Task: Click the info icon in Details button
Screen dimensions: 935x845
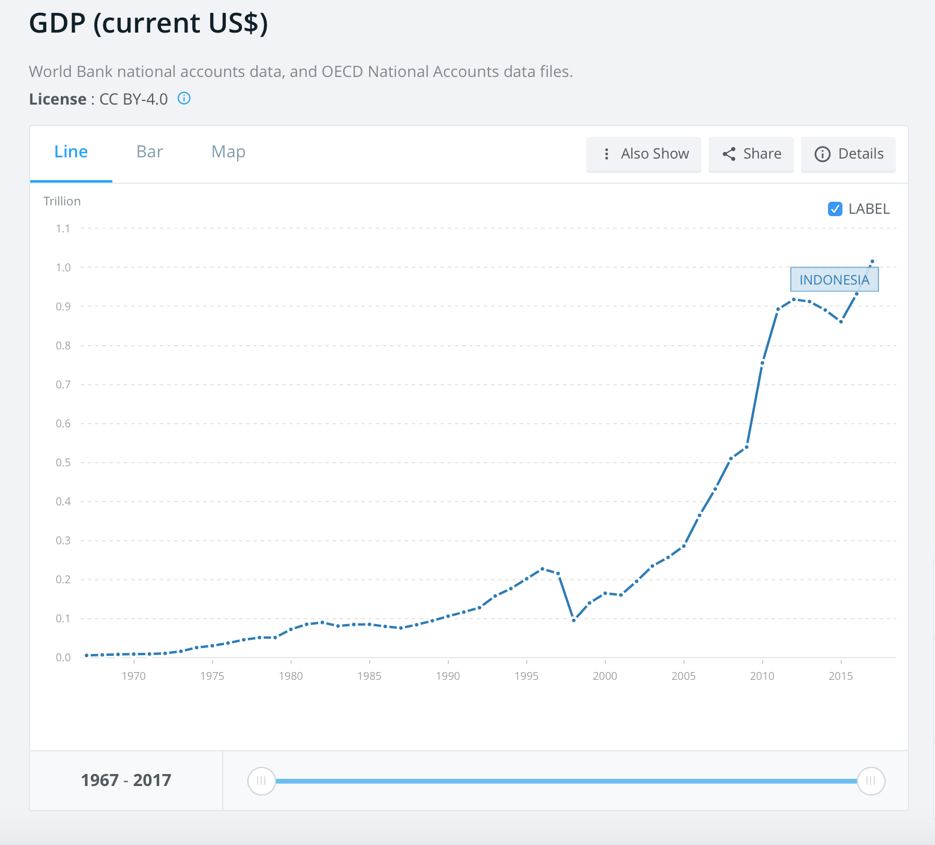Action: (x=822, y=154)
